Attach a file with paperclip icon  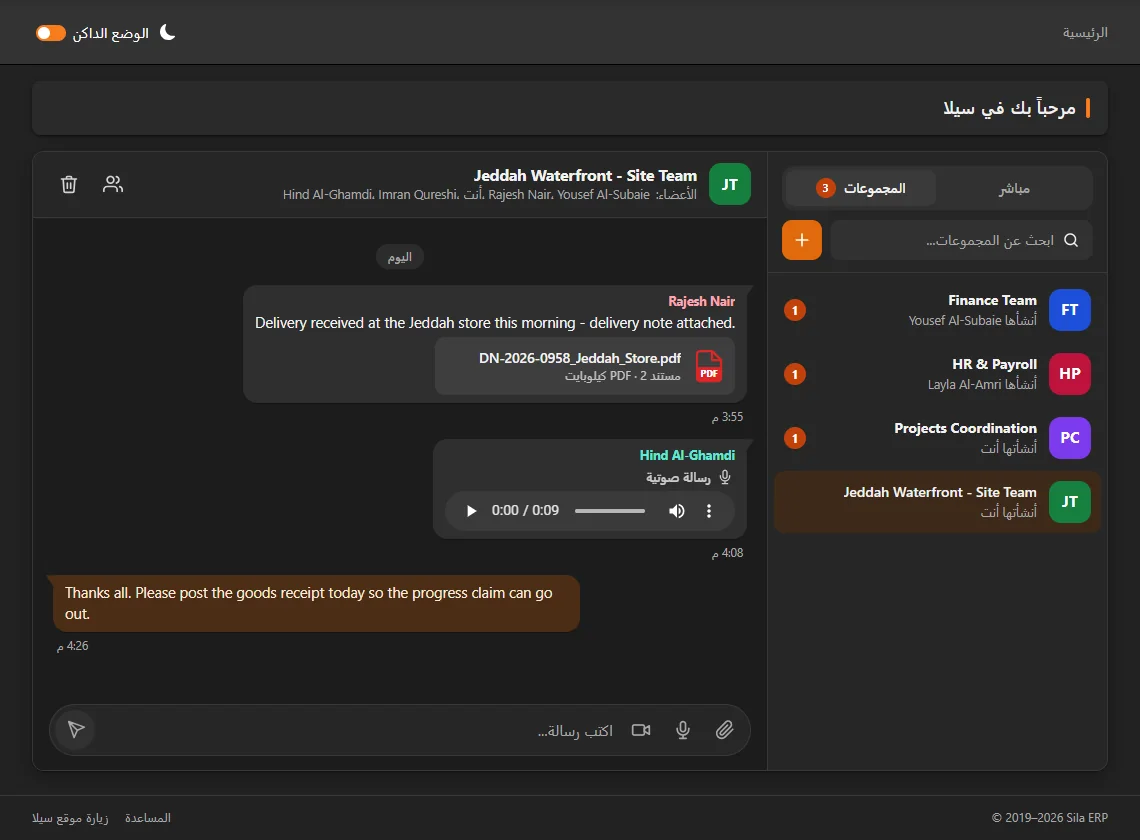(724, 729)
